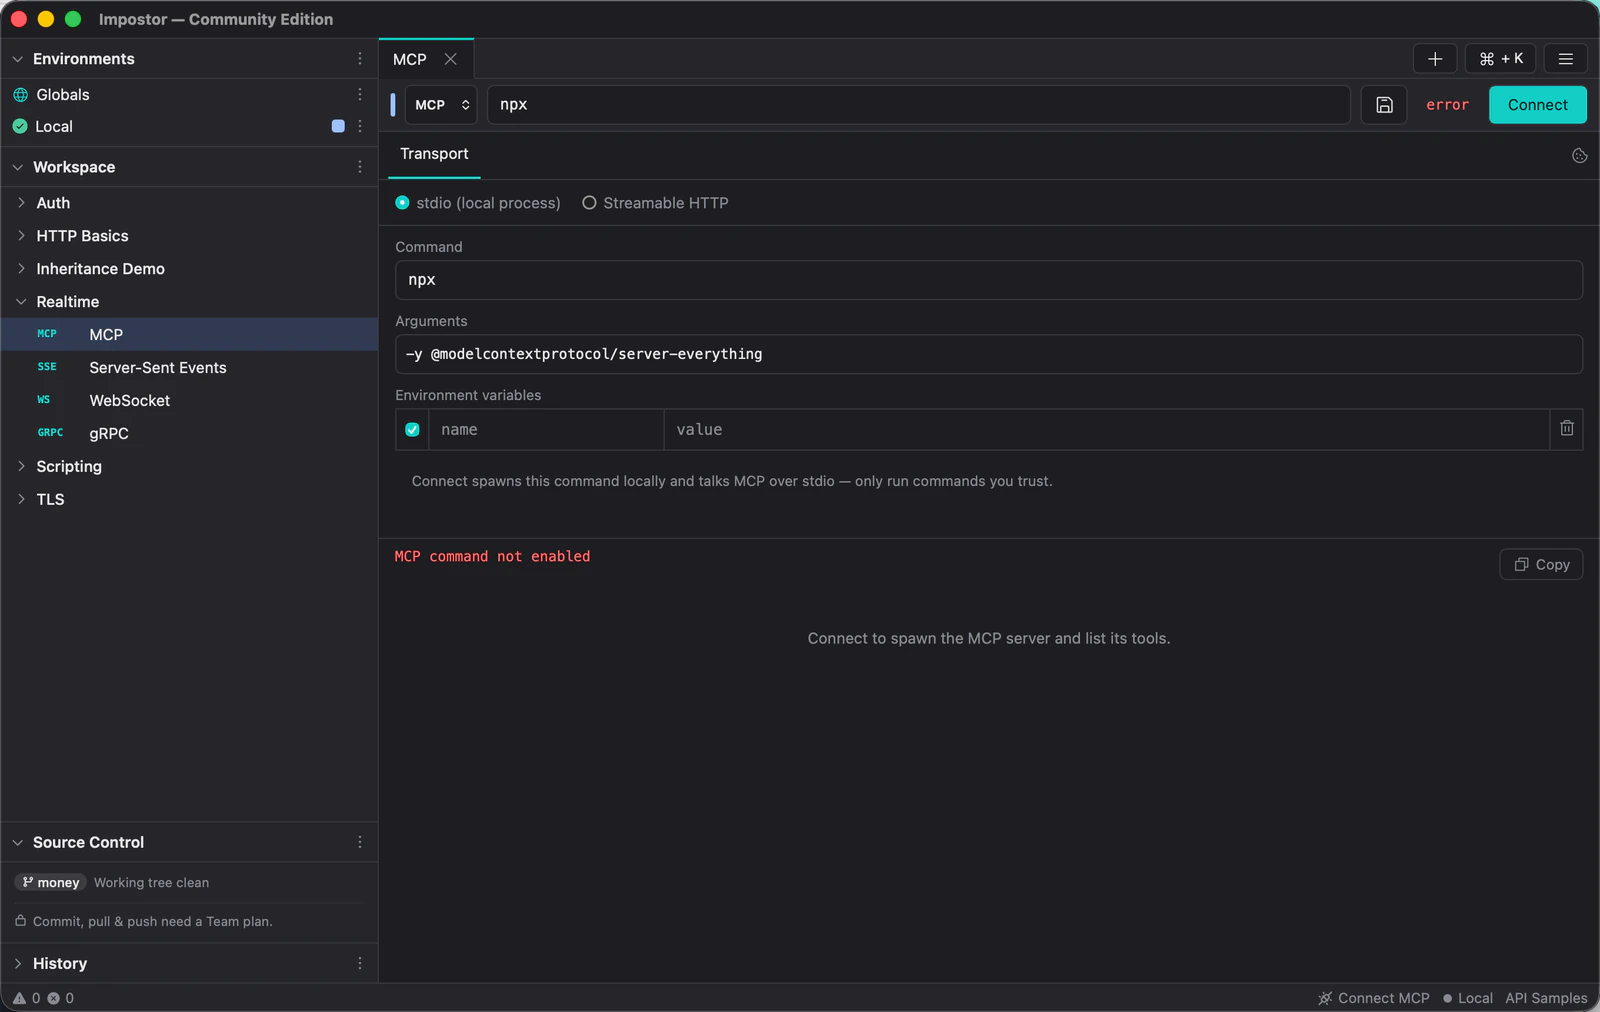The width and height of the screenshot is (1600, 1012).
Task: Expand the Scripting folder
Action: [21, 466]
